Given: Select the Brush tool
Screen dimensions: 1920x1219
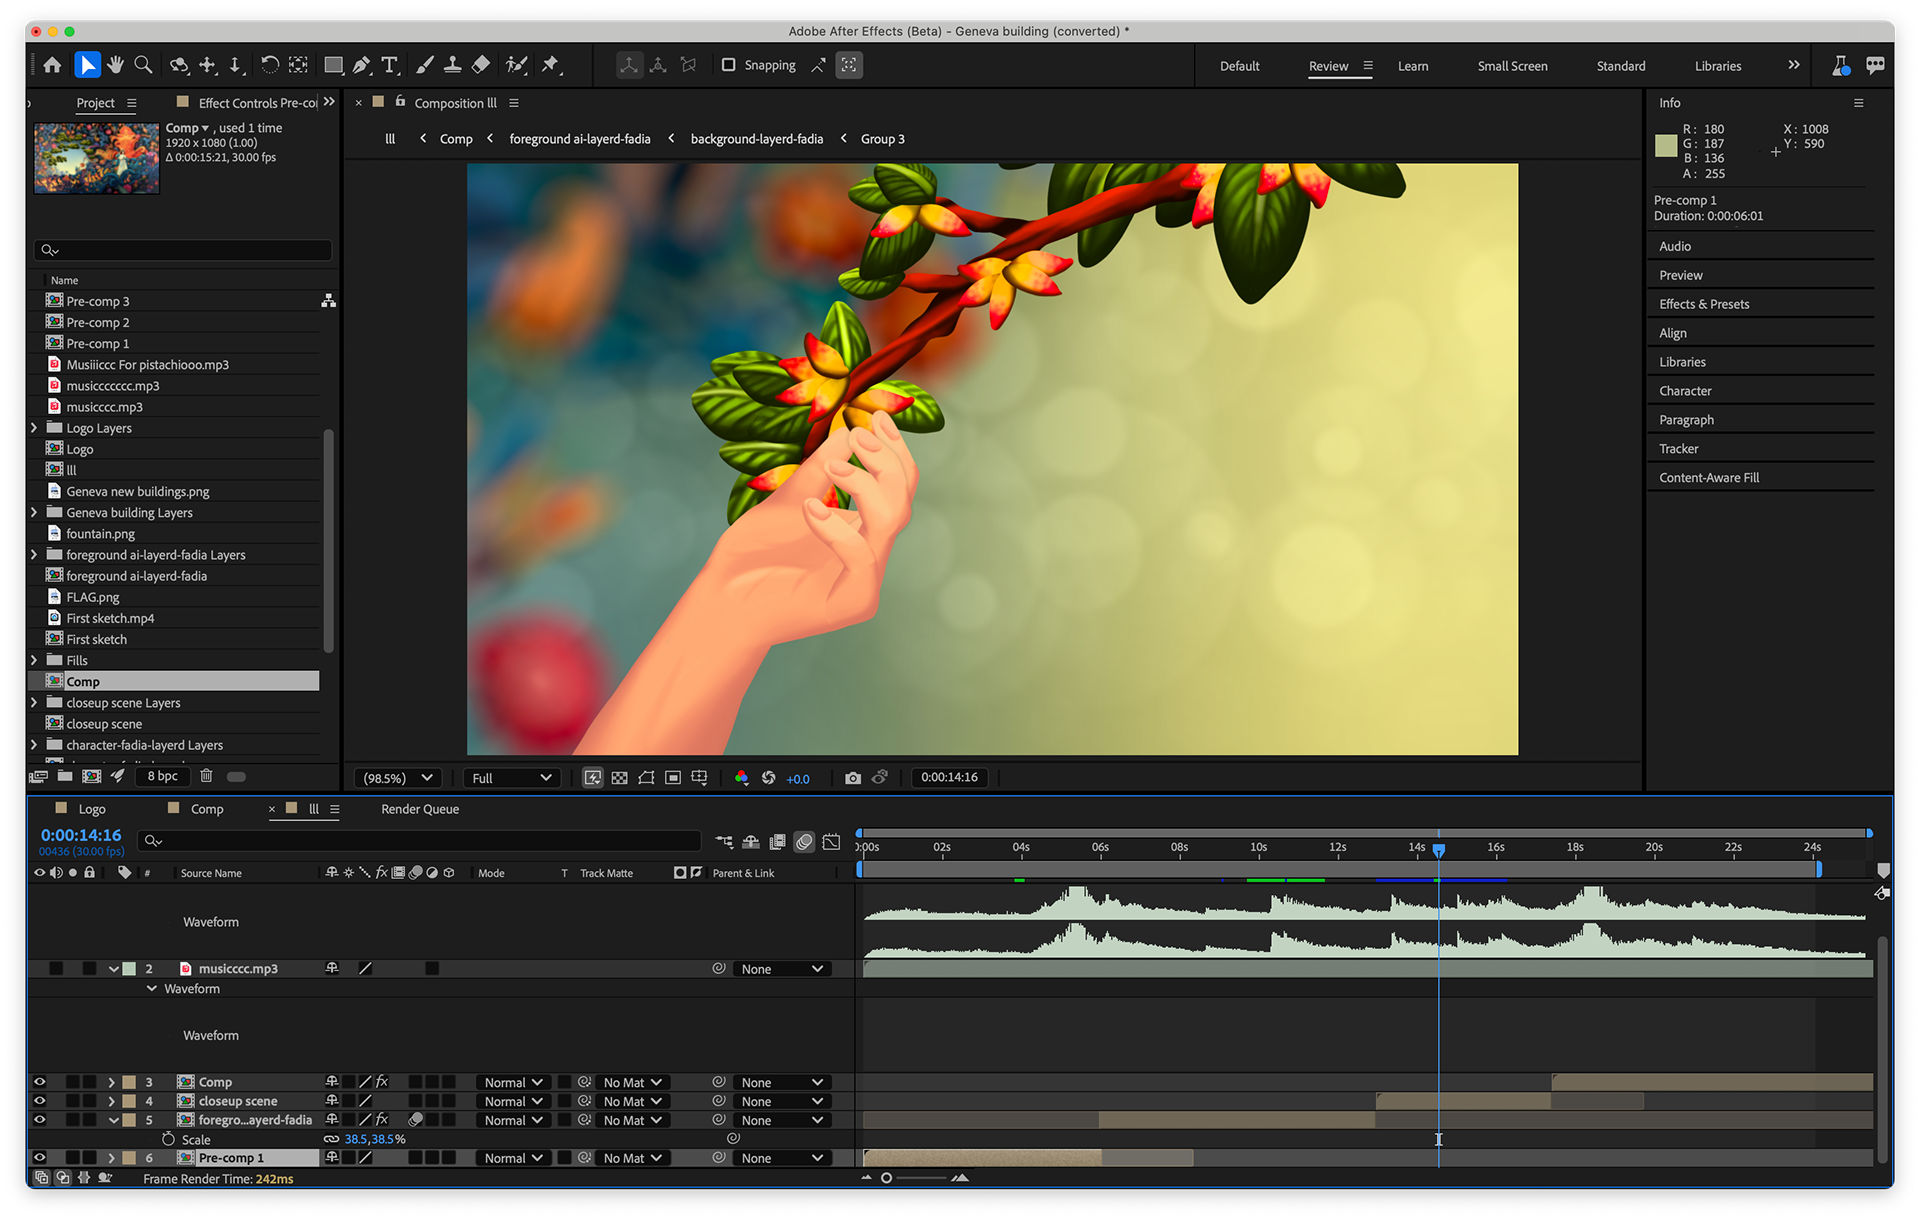Looking at the screenshot, I should point(425,65).
